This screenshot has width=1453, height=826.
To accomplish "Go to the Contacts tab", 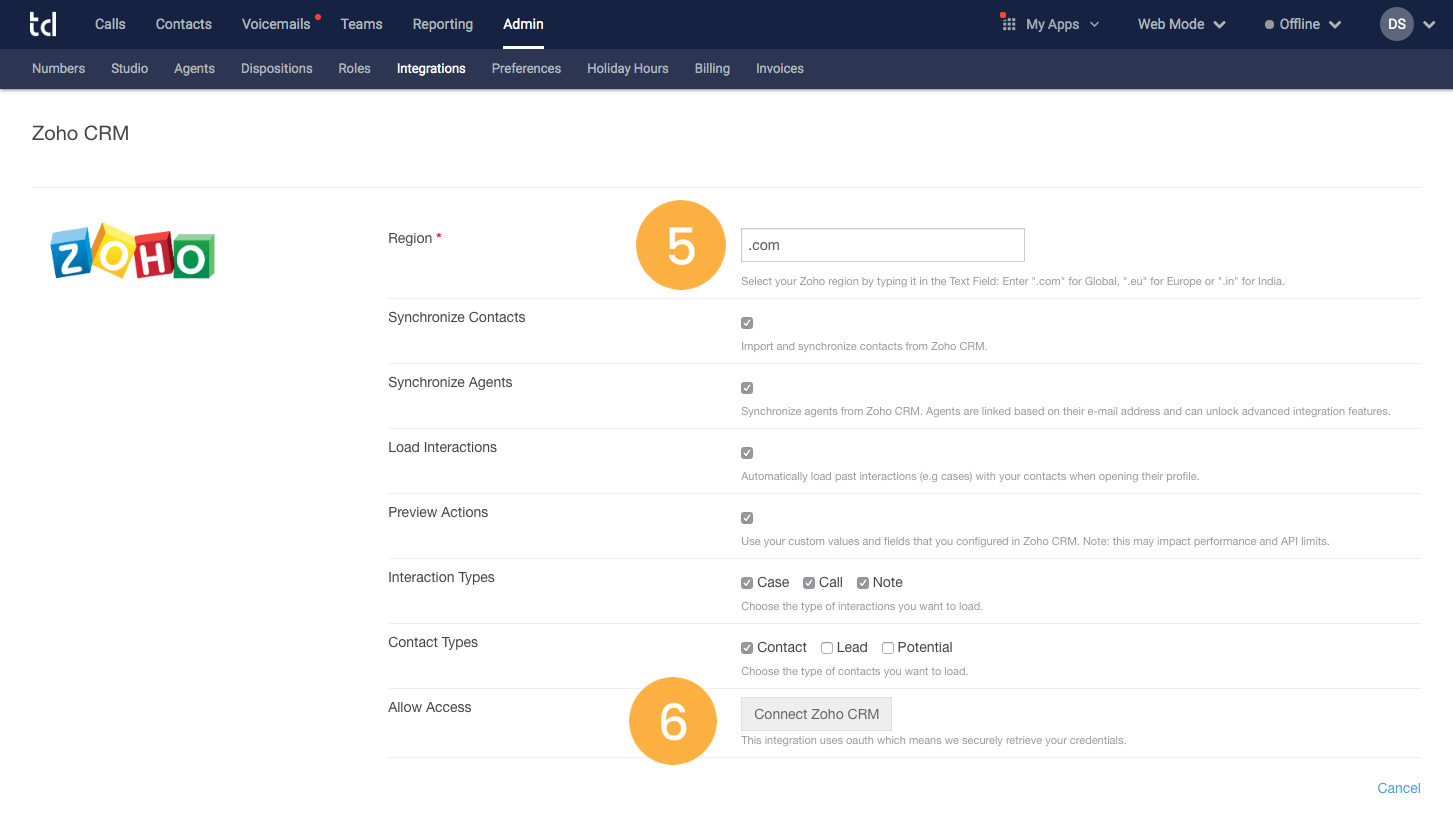I will tap(184, 24).
